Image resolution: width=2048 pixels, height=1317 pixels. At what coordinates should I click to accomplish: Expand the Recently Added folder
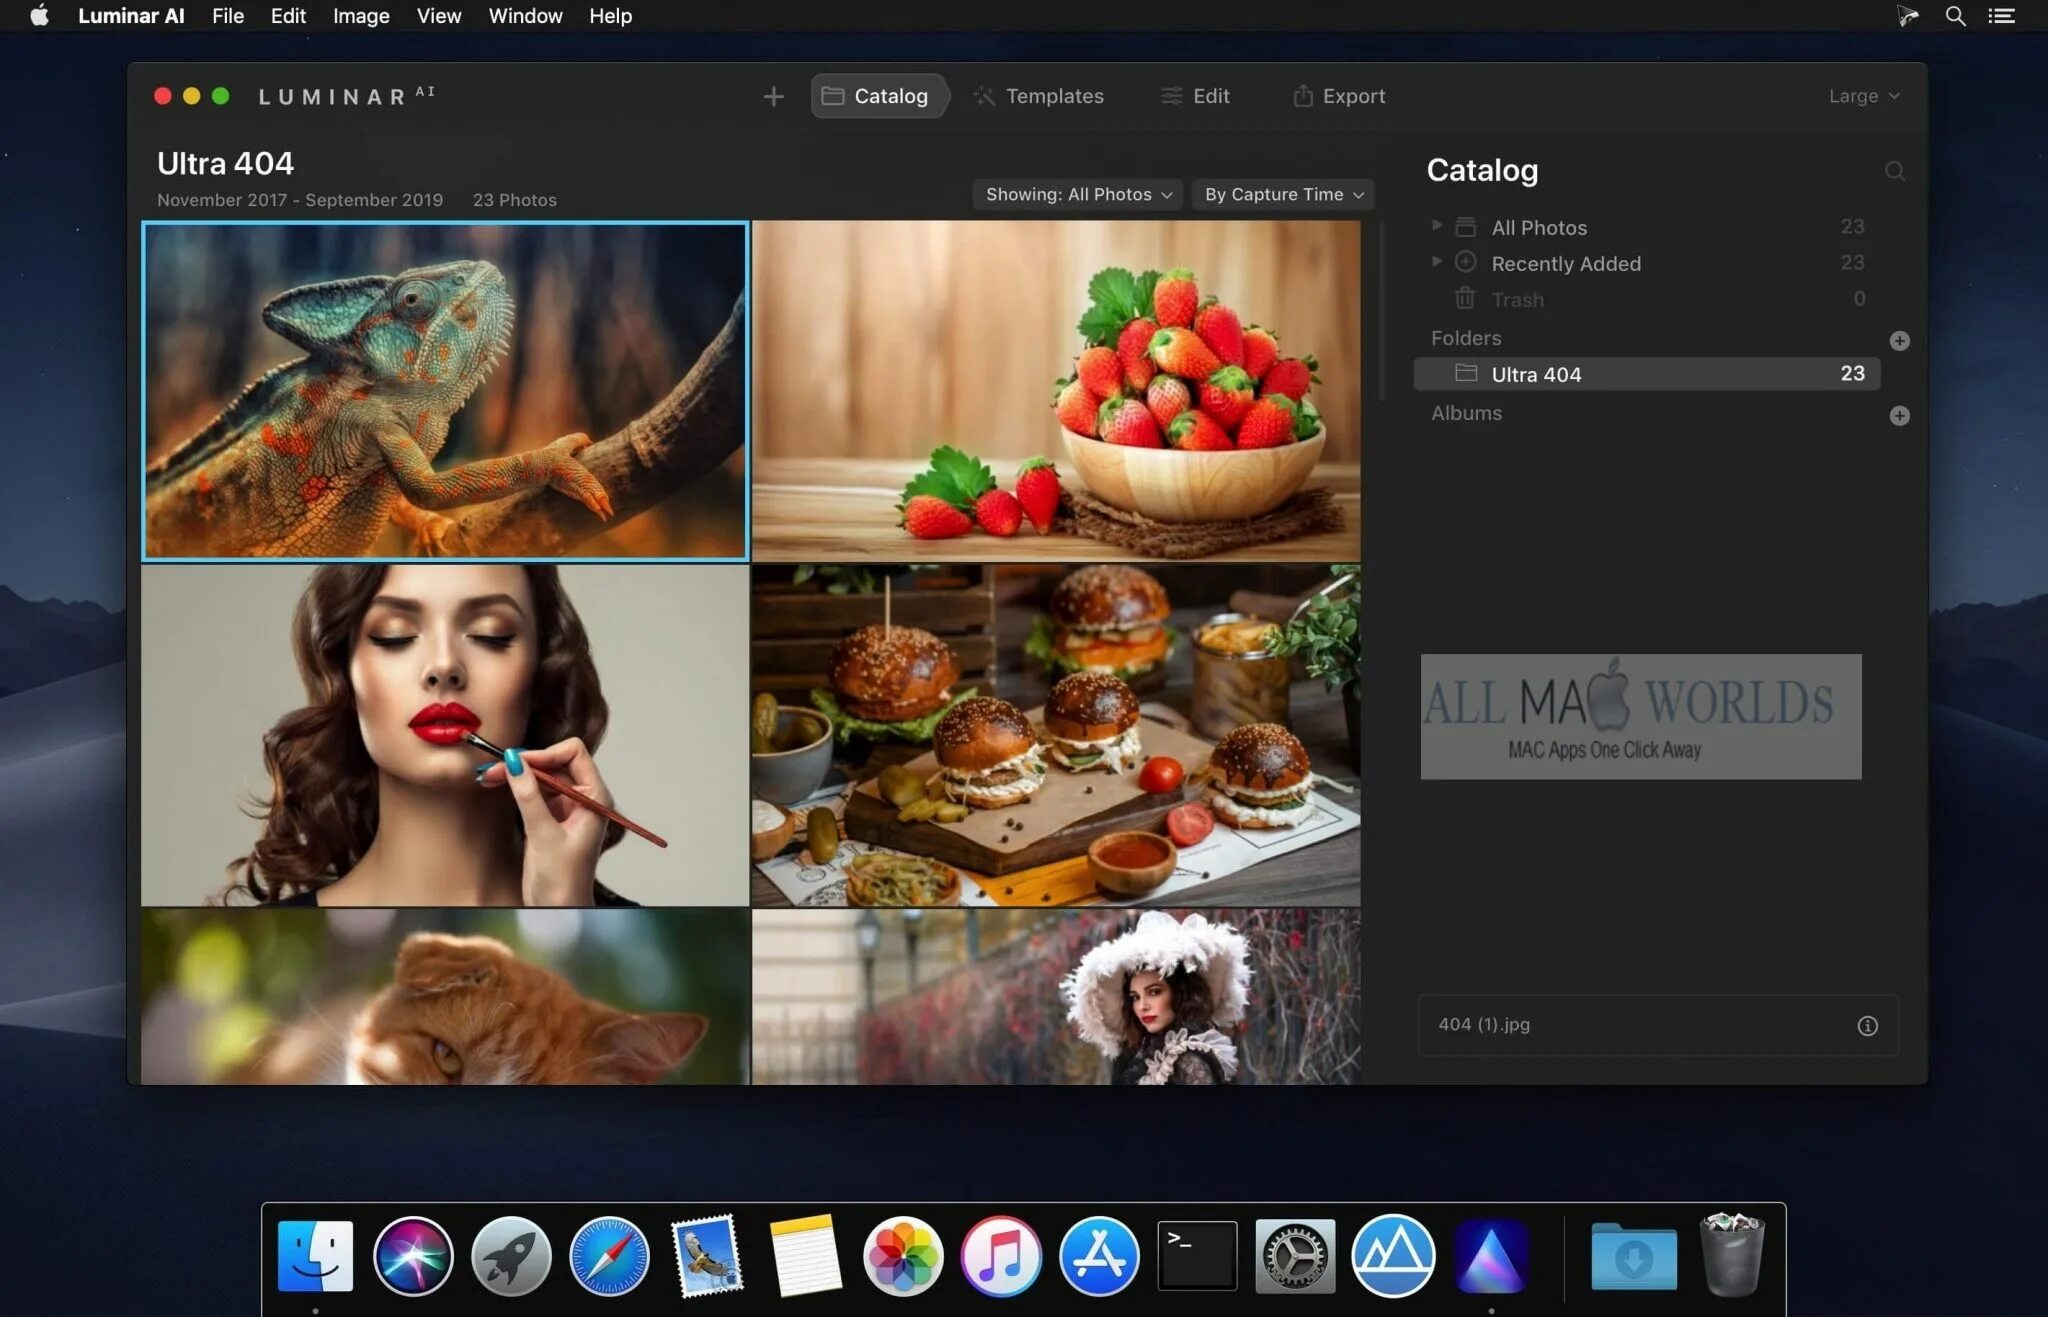coord(1436,263)
